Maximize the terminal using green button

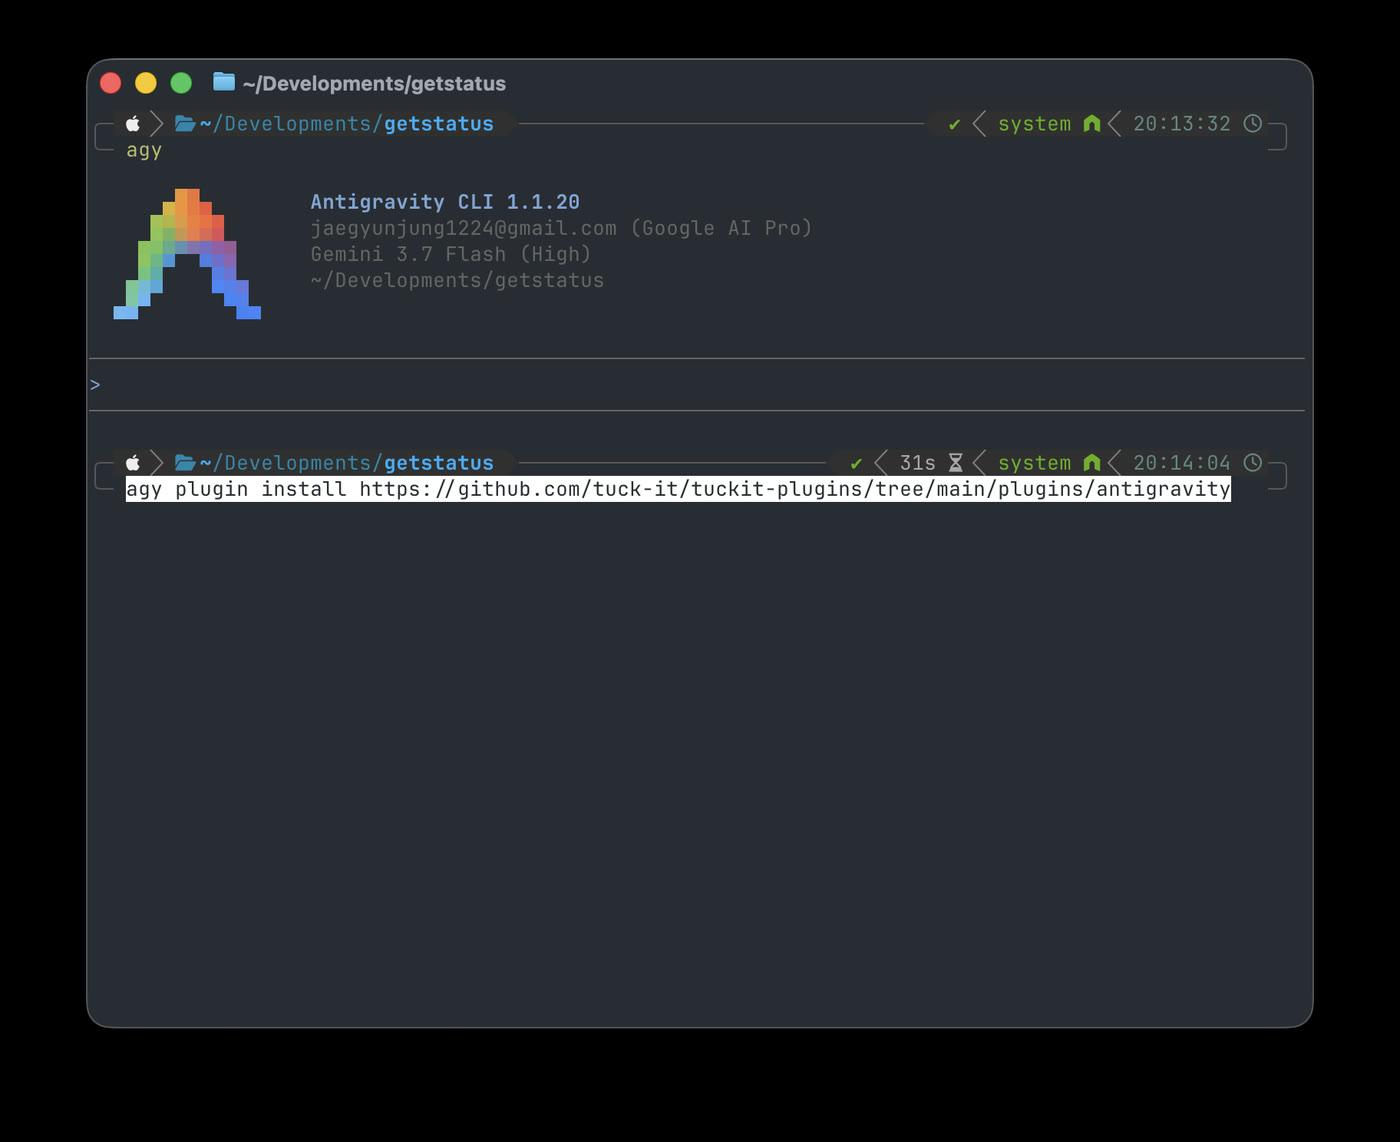point(181,83)
